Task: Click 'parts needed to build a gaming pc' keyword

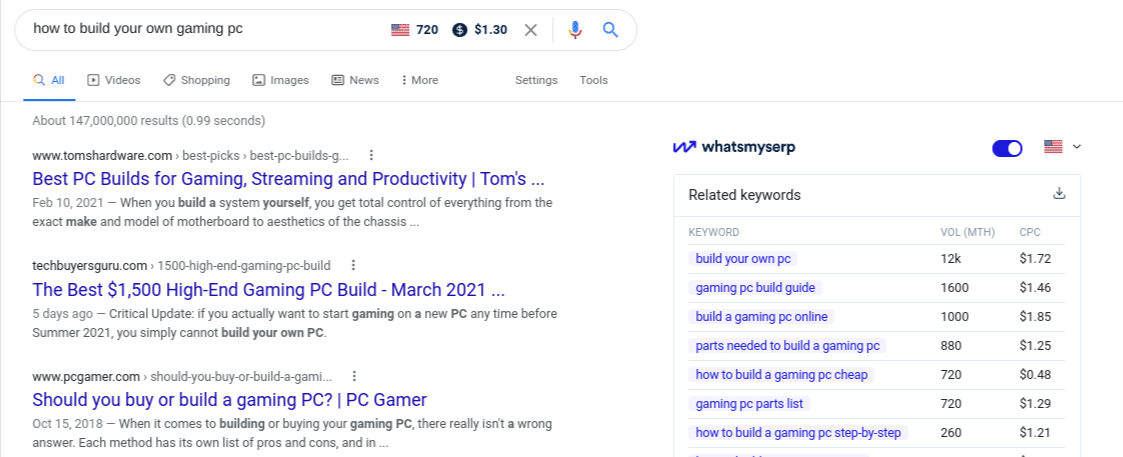Action: click(788, 346)
